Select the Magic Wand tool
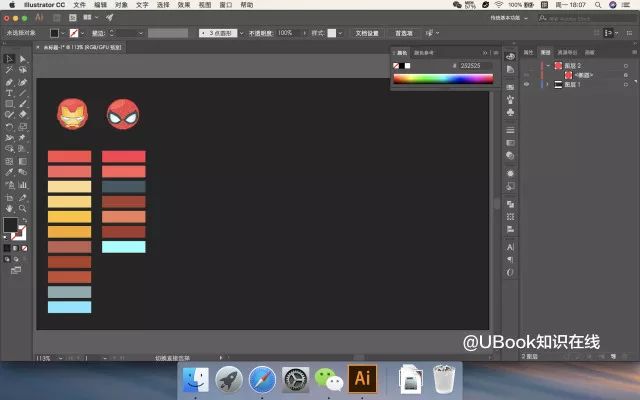The image size is (640, 400). [9, 70]
